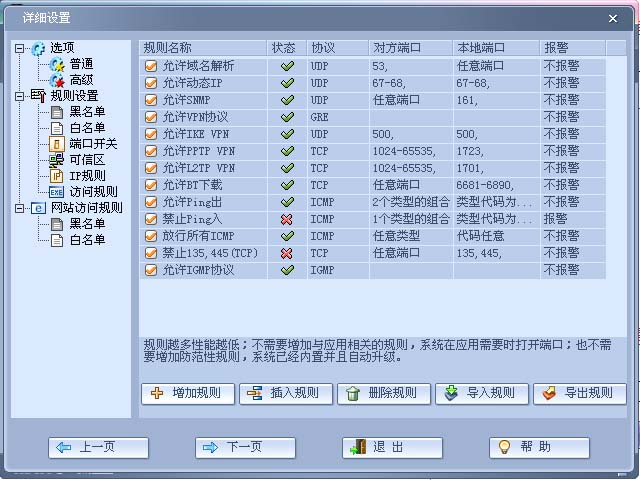Click the 插入规则 button

[286, 394]
